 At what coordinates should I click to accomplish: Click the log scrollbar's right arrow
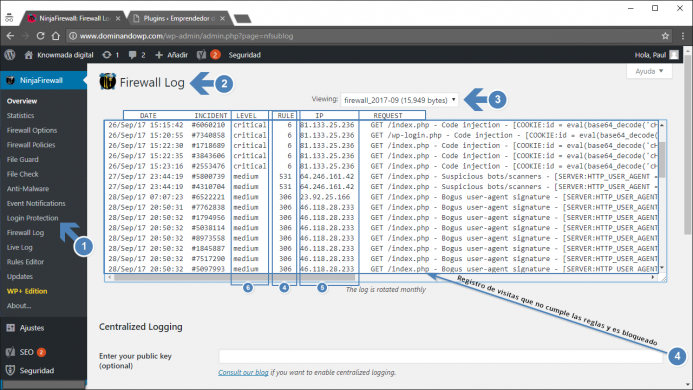653,277
